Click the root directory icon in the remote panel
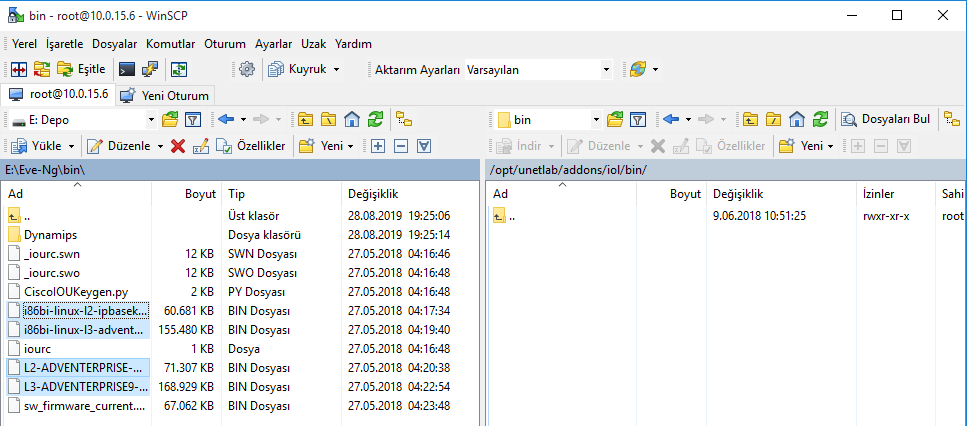This screenshot has height=426, width=967. pyautogui.click(x=773, y=120)
